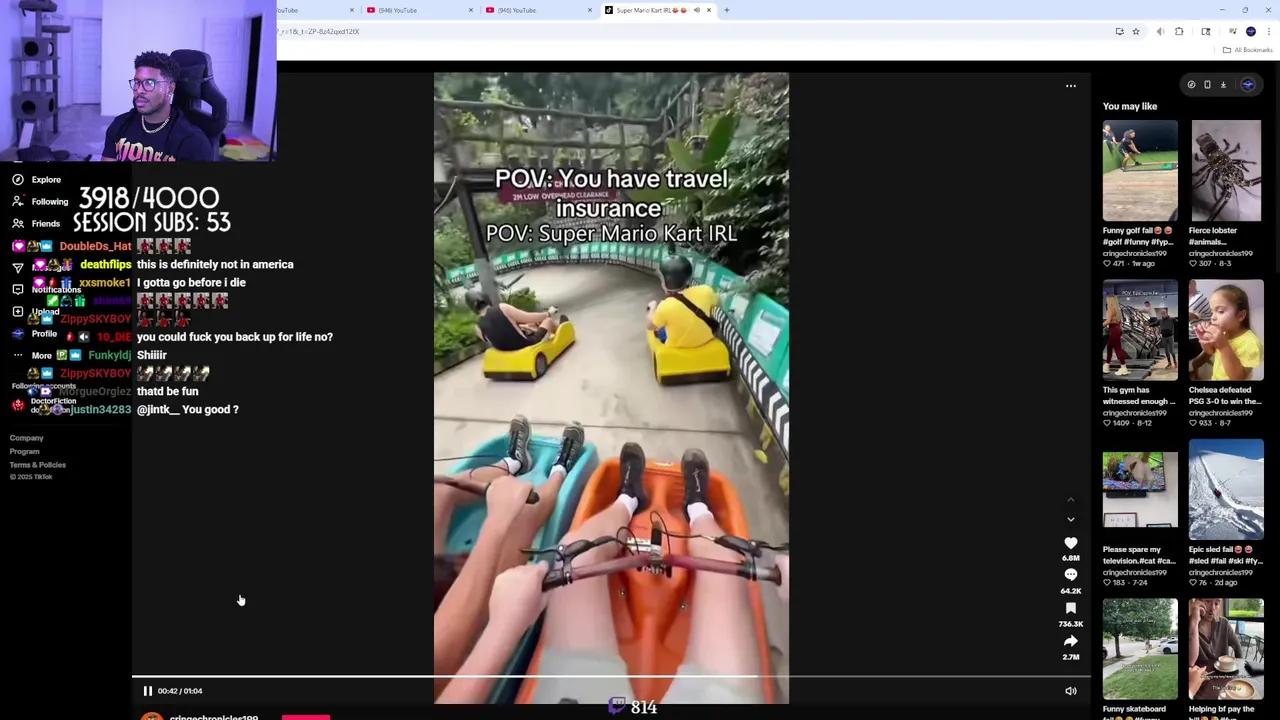Click the Upload plus icon
The height and width of the screenshot is (720, 1280).
coord(18,312)
